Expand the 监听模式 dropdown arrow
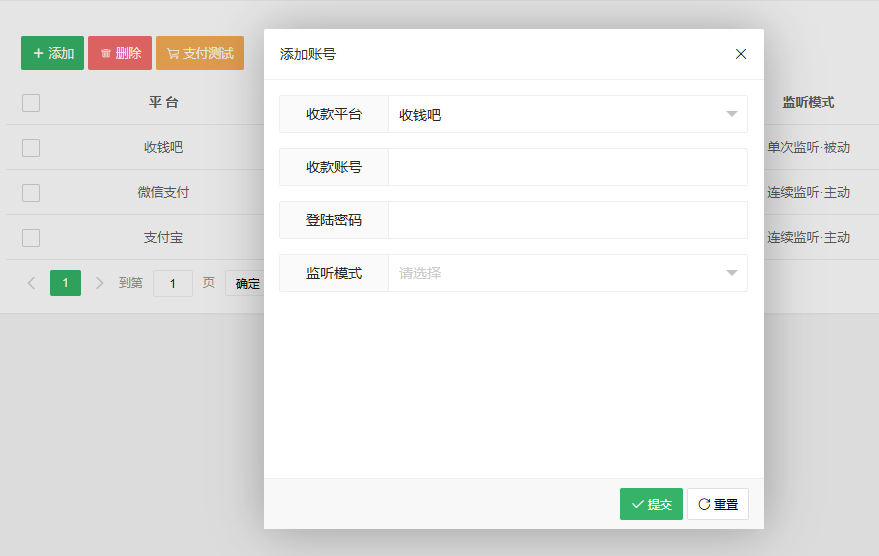 click(731, 273)
